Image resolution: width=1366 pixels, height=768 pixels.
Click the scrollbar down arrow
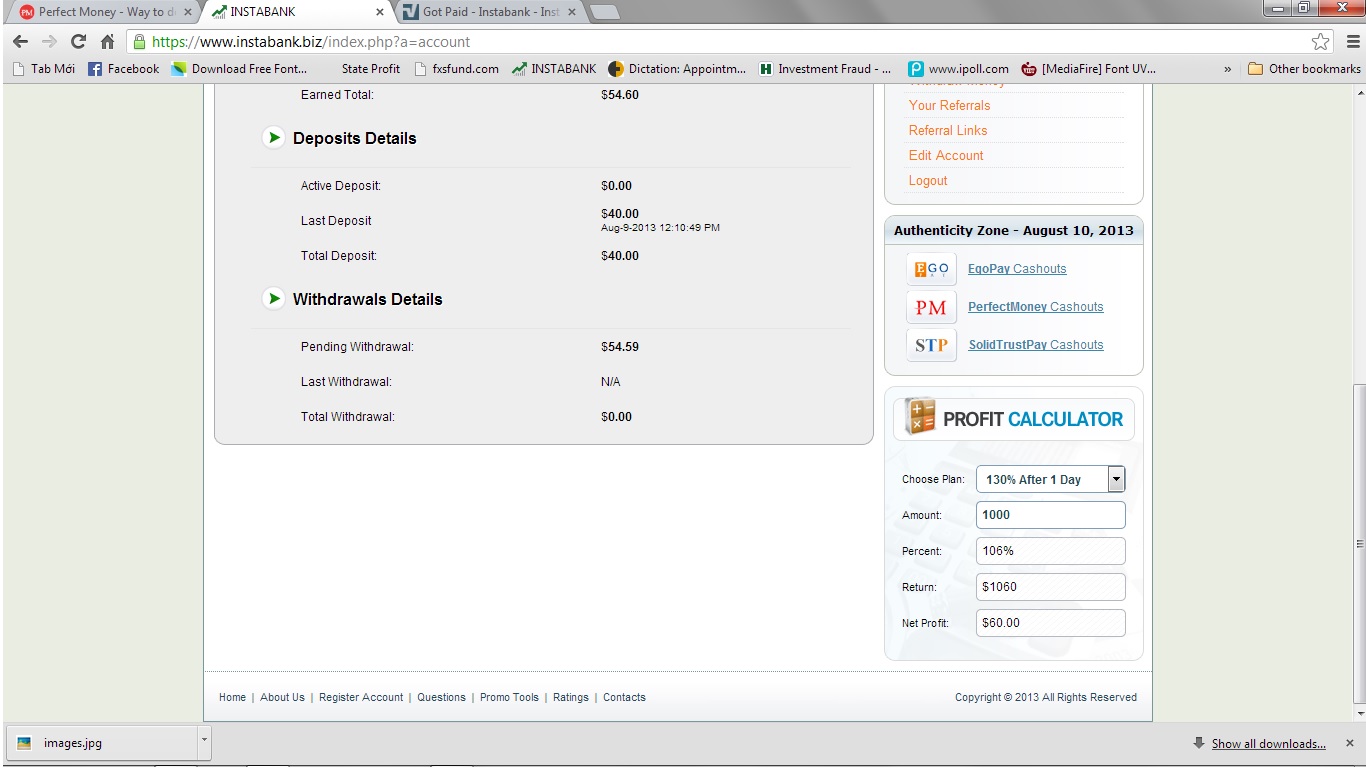(x=1359, y=713)
